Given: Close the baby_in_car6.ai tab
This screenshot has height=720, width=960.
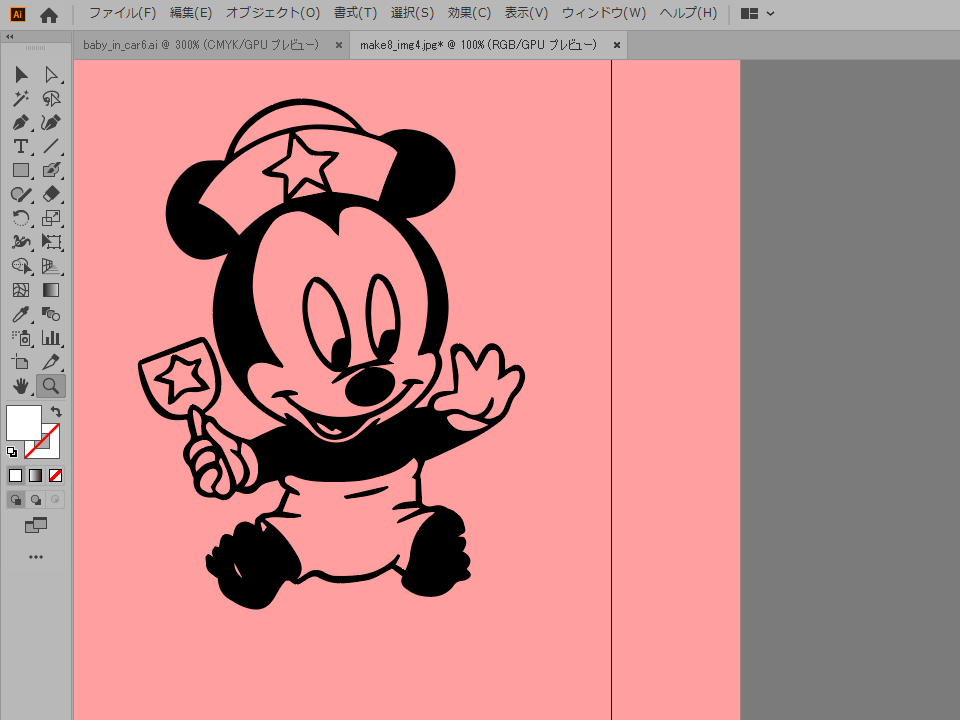Looking at the screenshot, I should tap(339, 45).
